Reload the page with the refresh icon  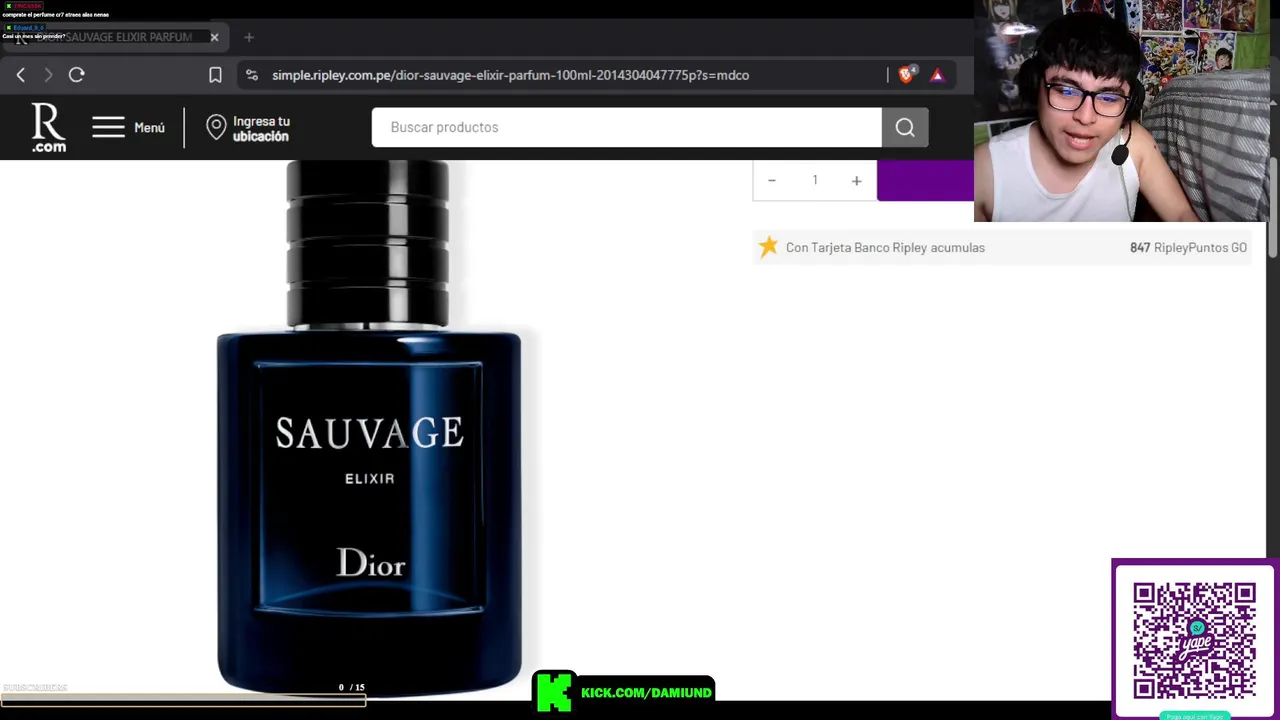click(x=76, y=75)
